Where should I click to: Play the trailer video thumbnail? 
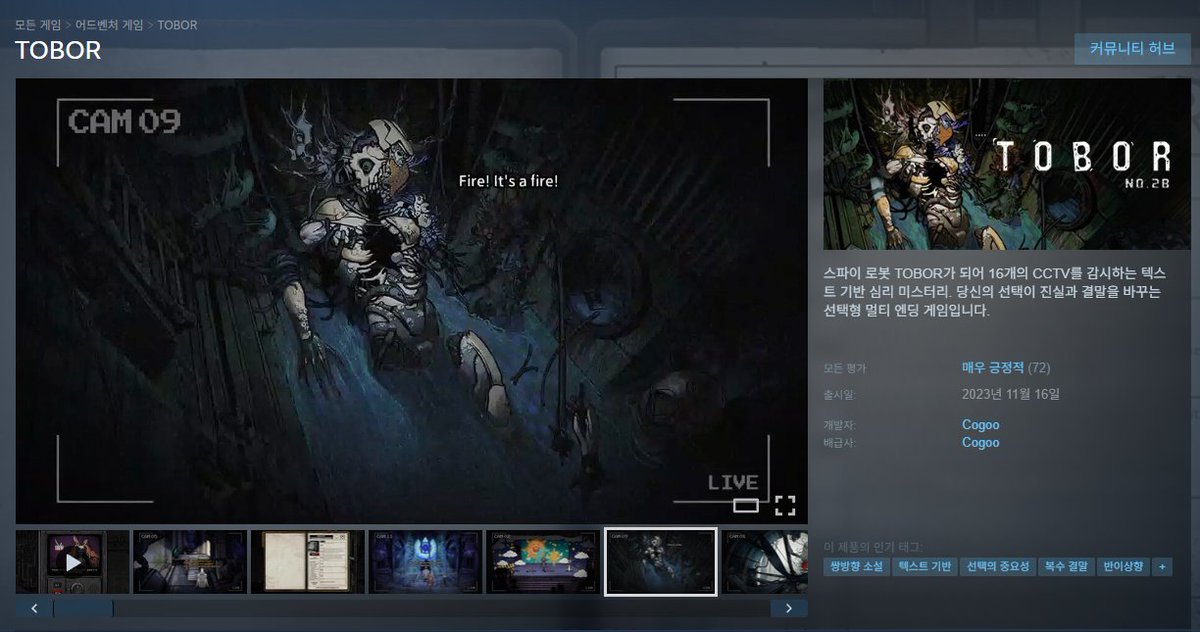point(72,562)
